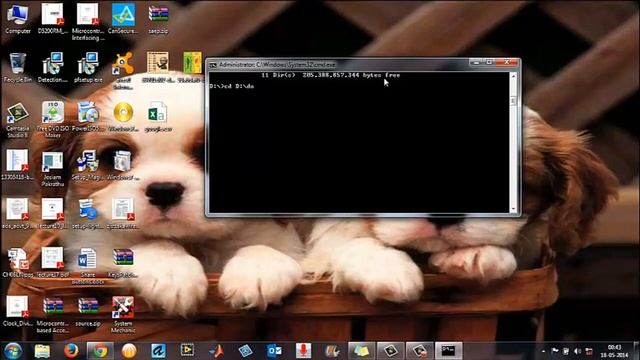The image size is (640, 360).
Task: Close the Administrator cmd.exe window
Action: (x=507, y=62)
